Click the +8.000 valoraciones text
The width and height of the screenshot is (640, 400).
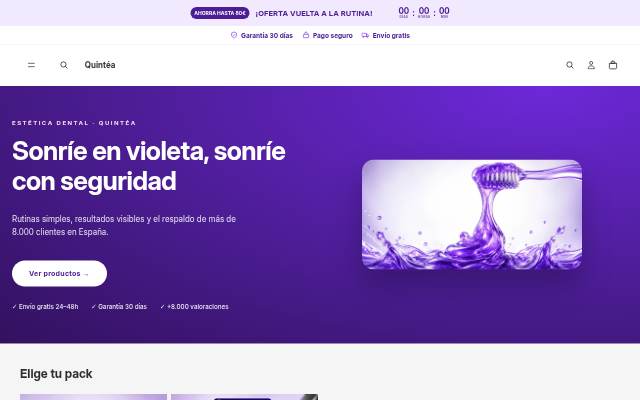194,307
